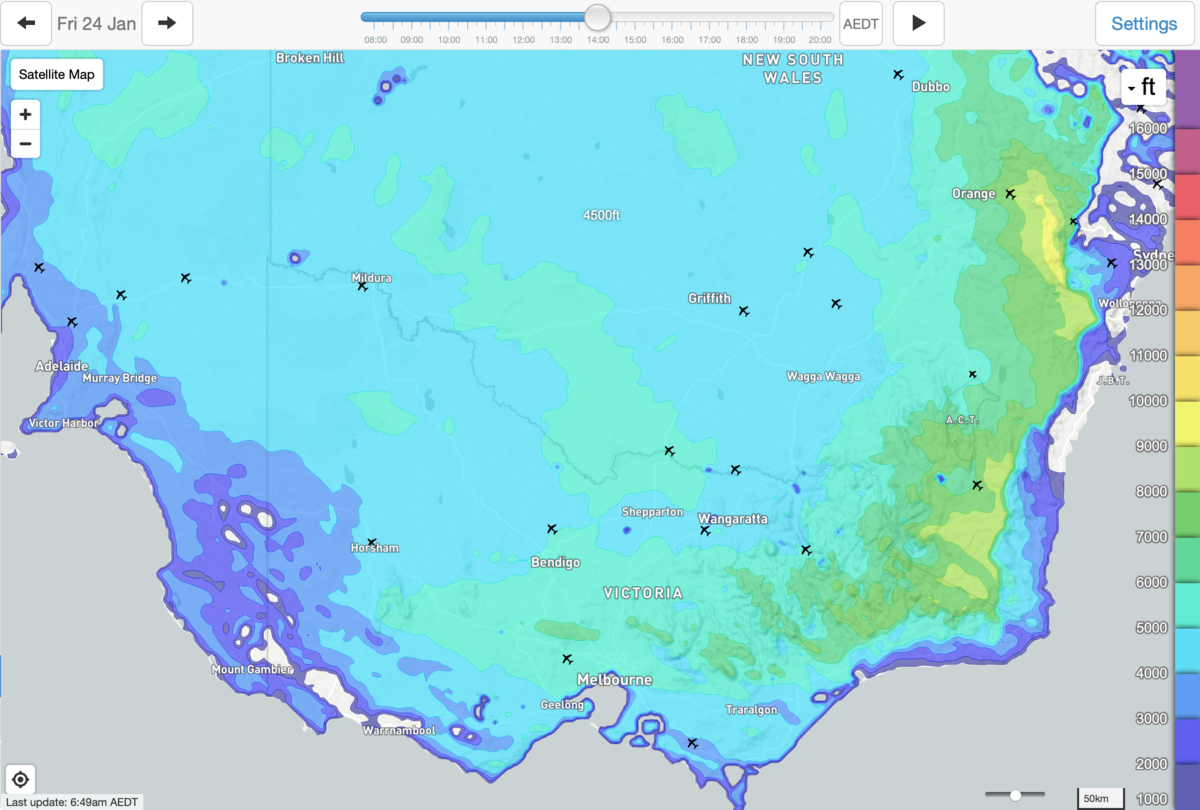Click the airfield icon below A.C.T.
1200x810 pixels.
point(977,485)
